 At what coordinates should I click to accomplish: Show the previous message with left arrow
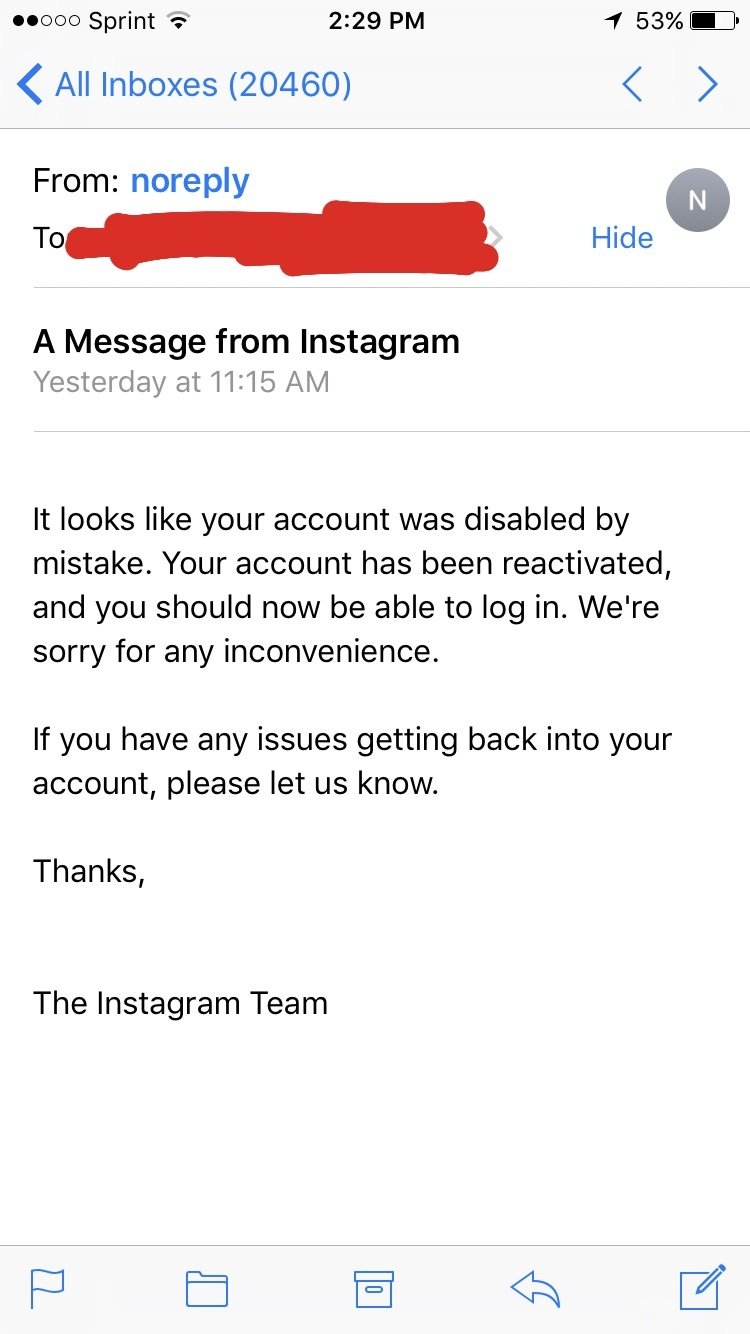click(x=632, y=84)
